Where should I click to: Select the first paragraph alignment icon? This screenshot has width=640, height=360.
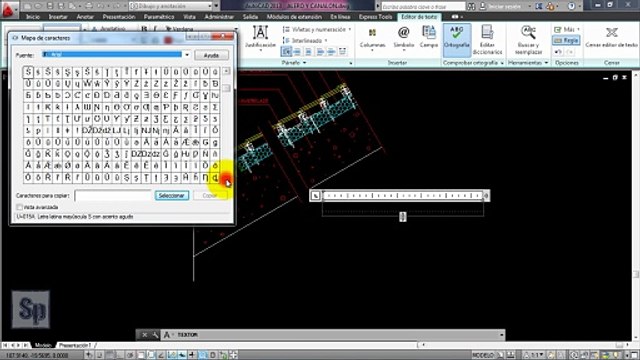[x=287, y=51]
